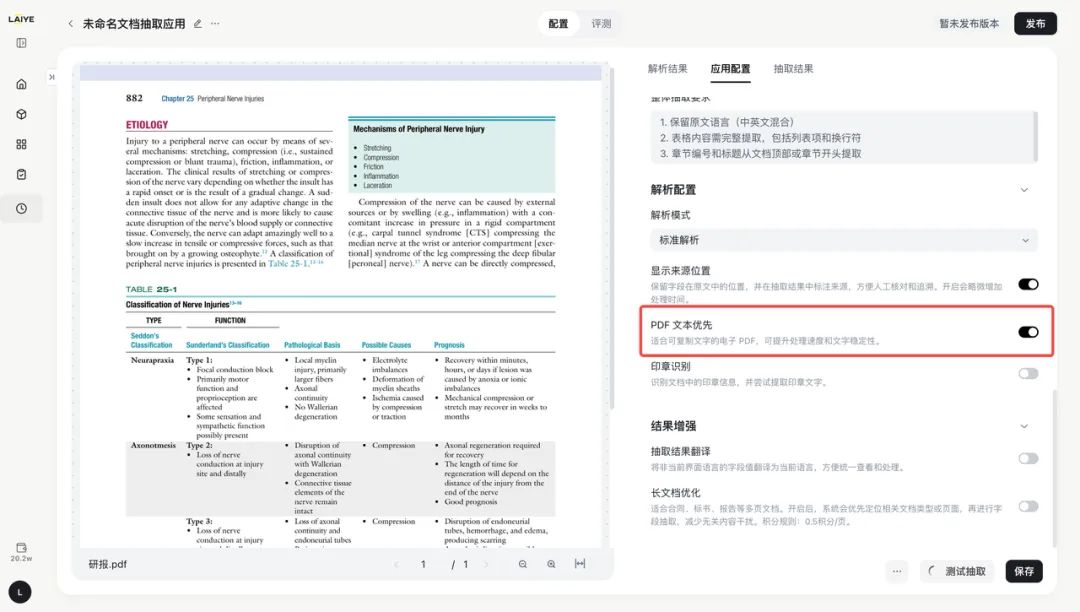This screenshot has height=612, width=1080.
Task: Click the pencil icon to rename the application
Action: point(198,23)
